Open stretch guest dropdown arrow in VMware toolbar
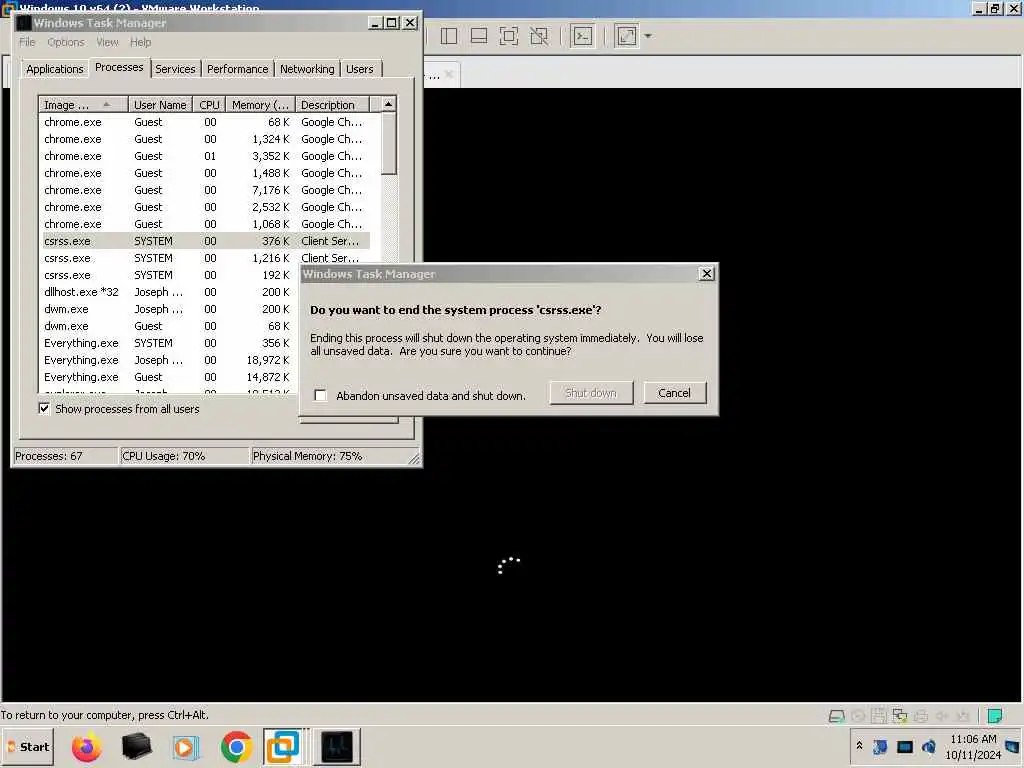Screen dimensions: 1024x768 tap(648, 36)
